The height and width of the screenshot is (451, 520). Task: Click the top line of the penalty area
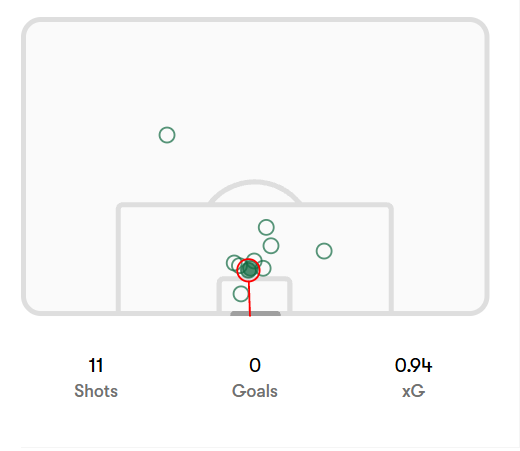point(255,205)
